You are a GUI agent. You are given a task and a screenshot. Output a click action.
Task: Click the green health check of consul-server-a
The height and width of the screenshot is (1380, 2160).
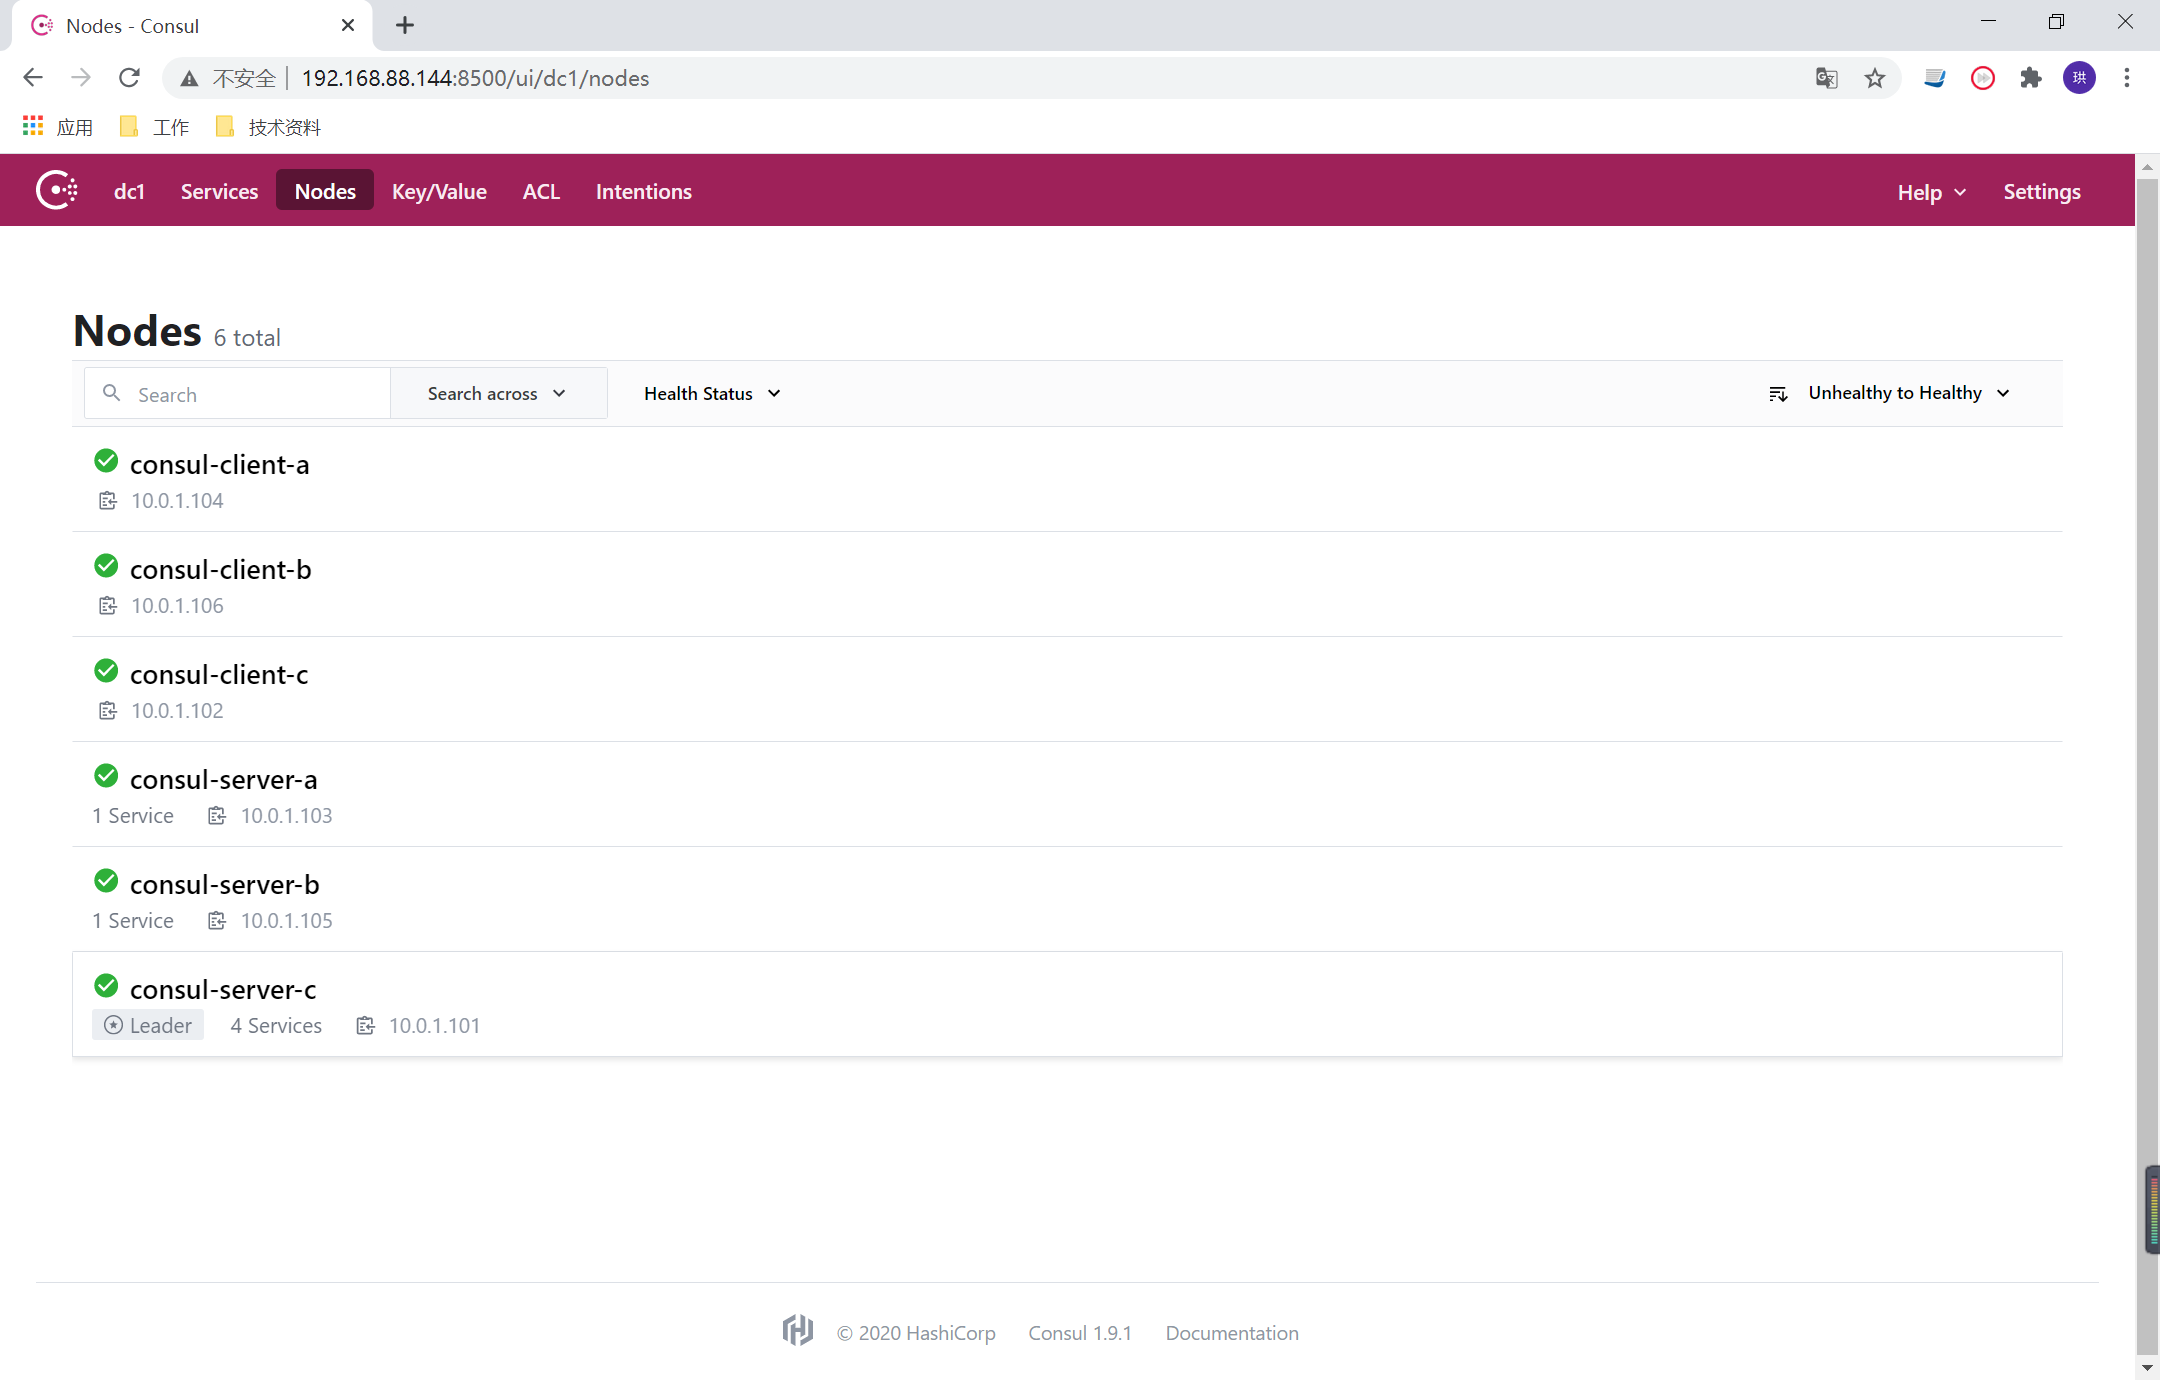[106, 776]
